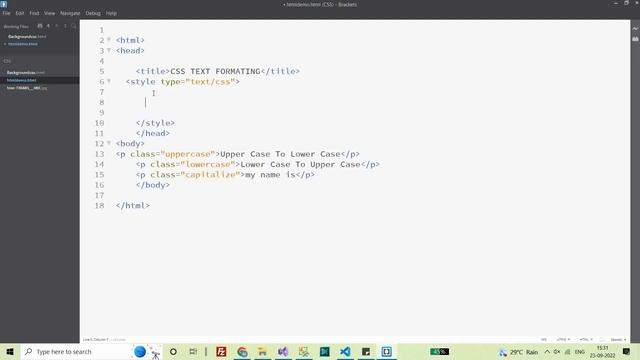Click the "uppercase" class value on line 13

coord(188,154)
